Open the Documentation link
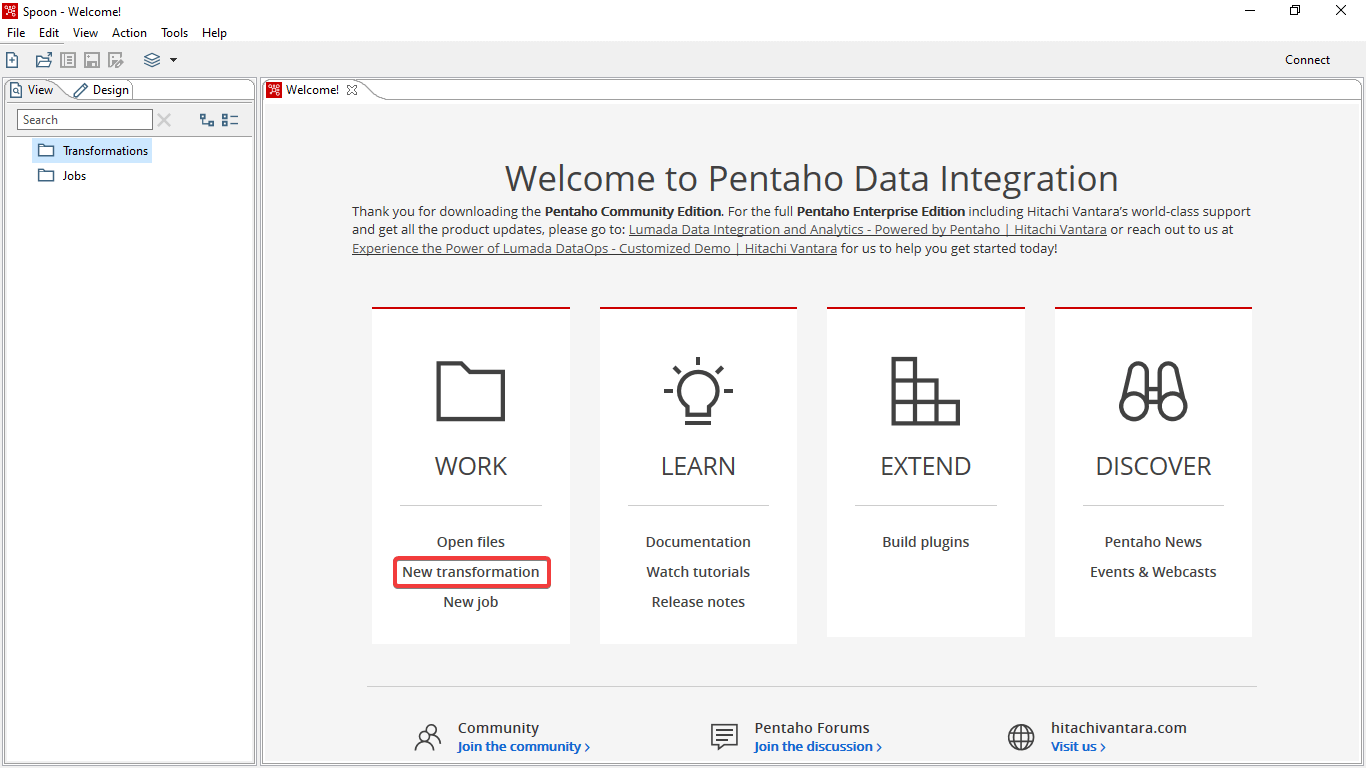 [x=698, y=542]
